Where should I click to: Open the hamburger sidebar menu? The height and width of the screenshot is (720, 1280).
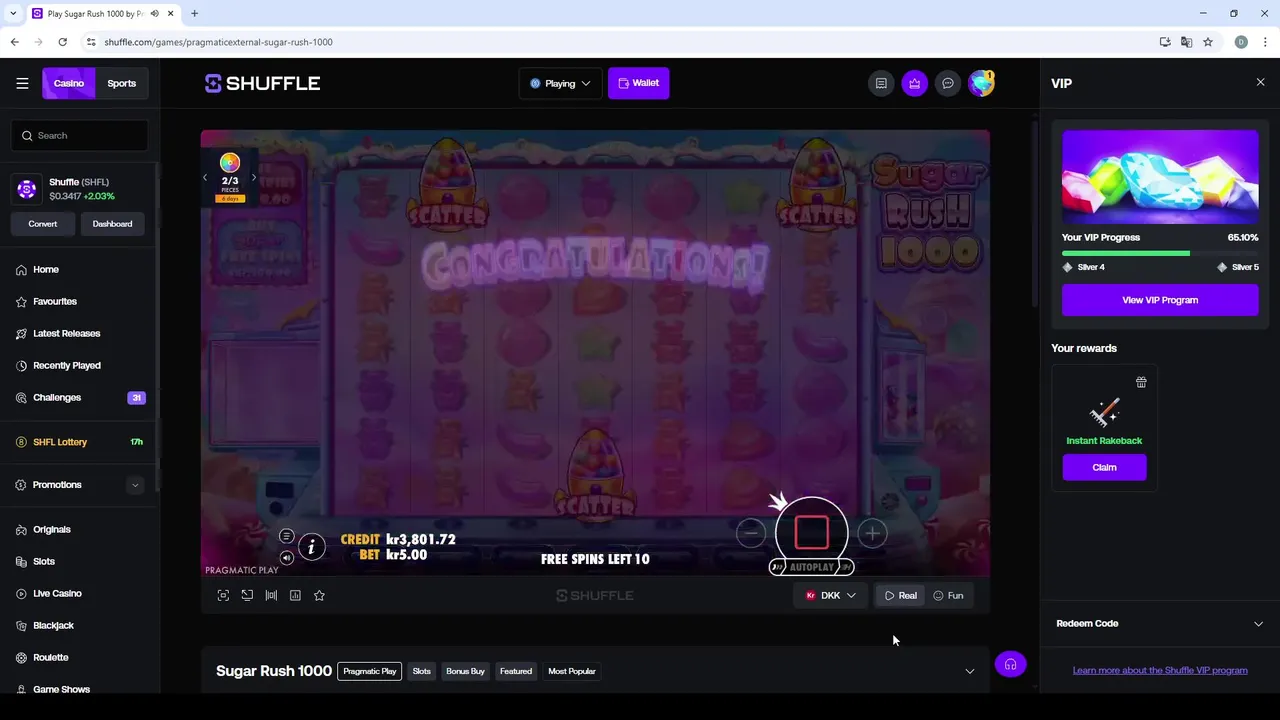22,83
